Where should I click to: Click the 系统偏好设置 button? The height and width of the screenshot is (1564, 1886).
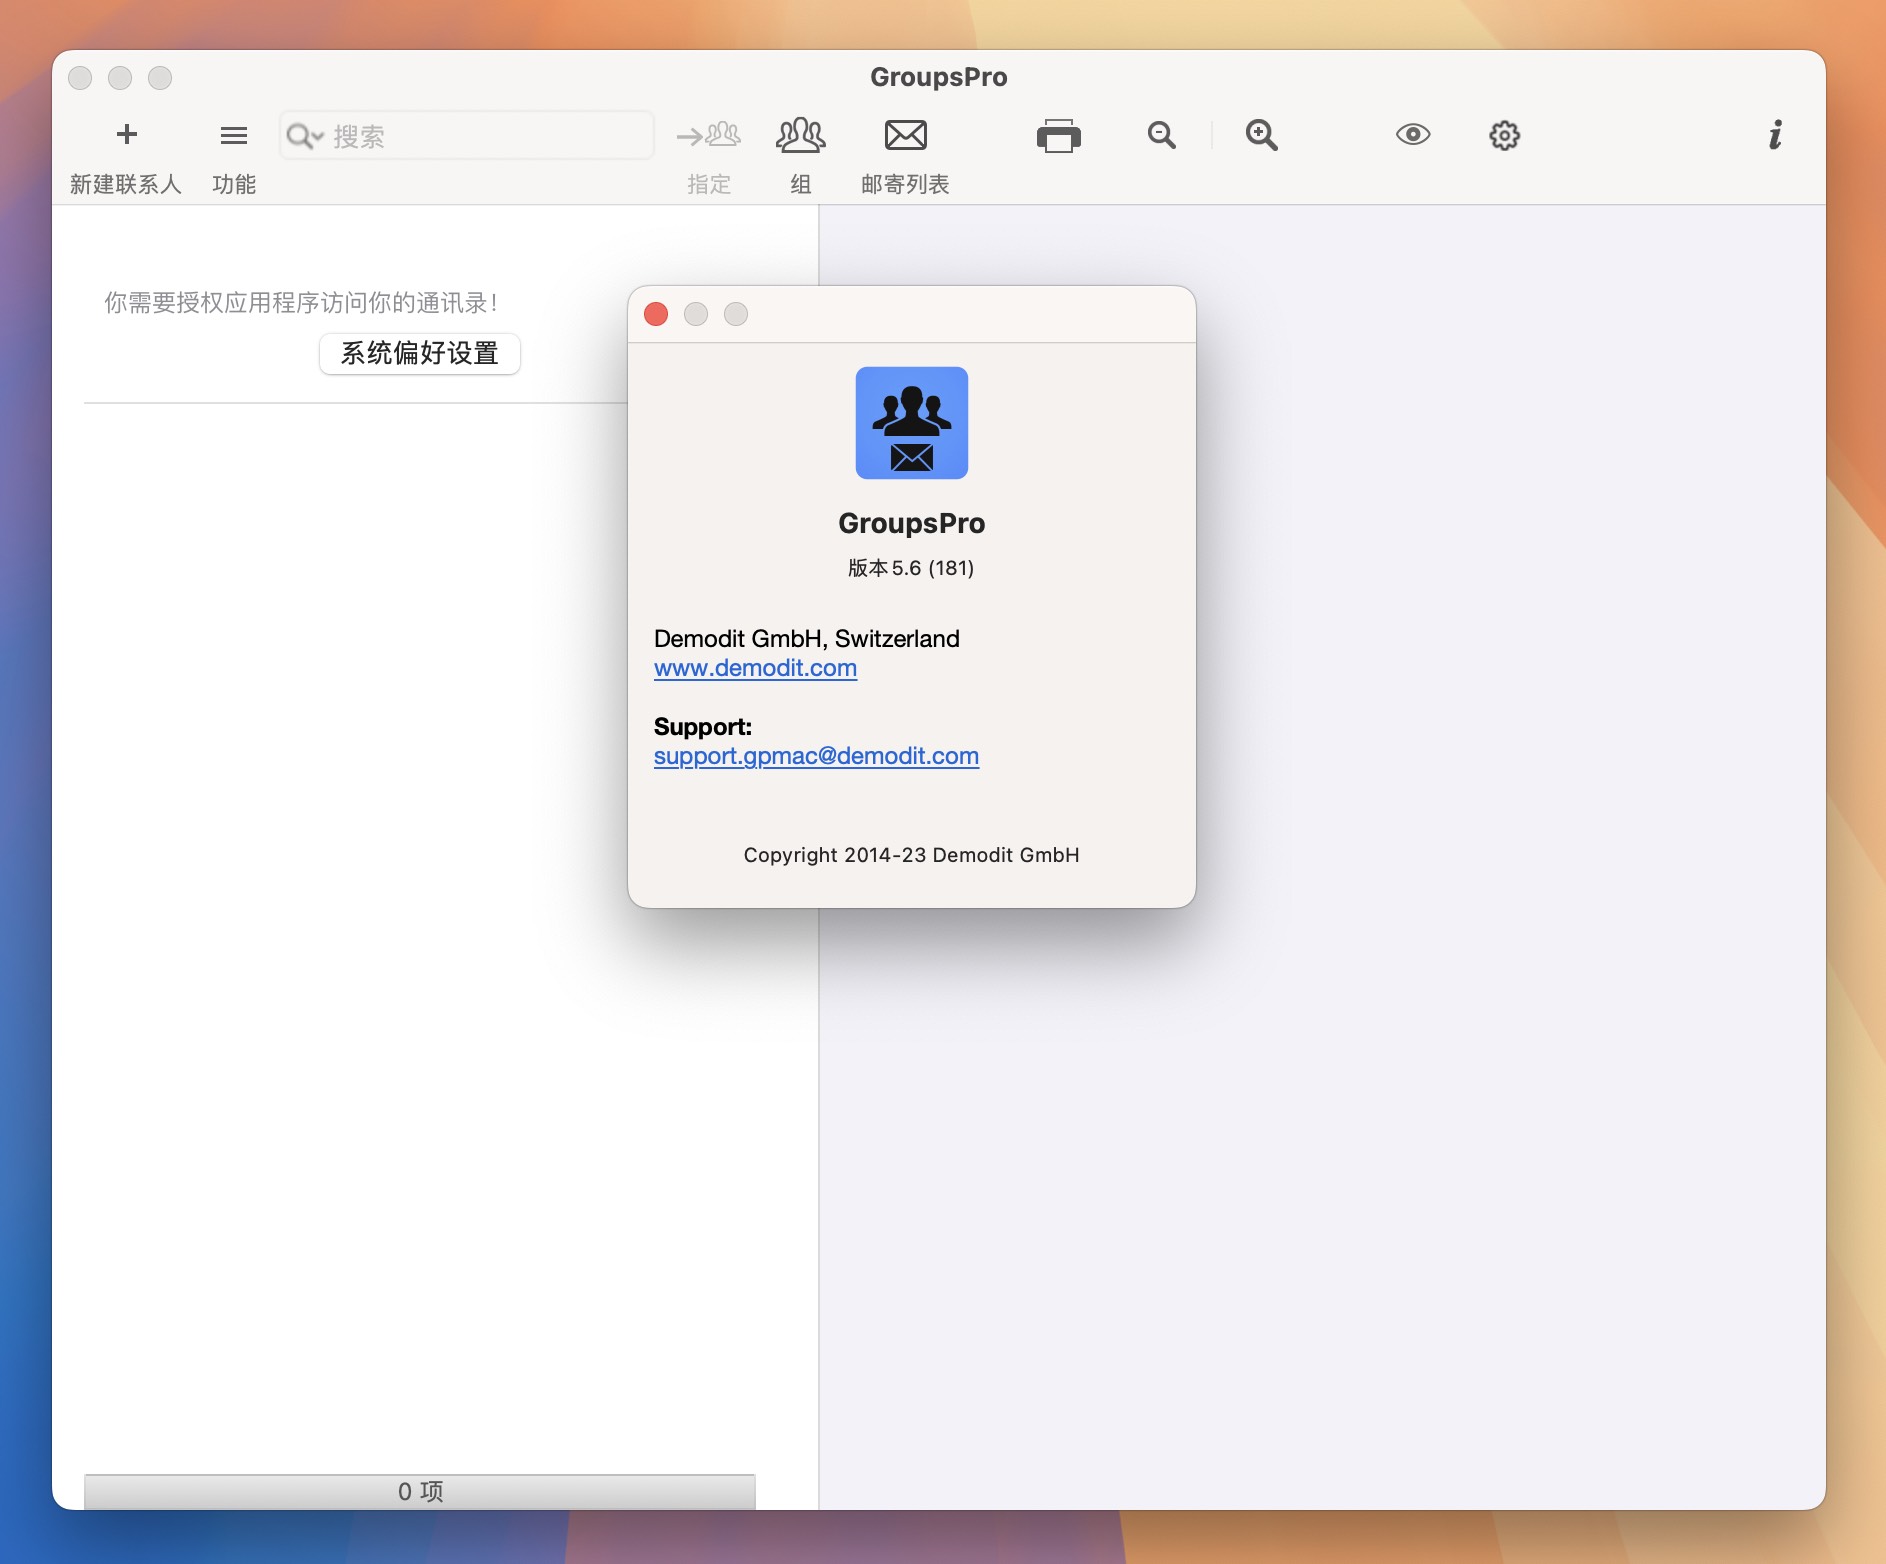coord(420,354)
